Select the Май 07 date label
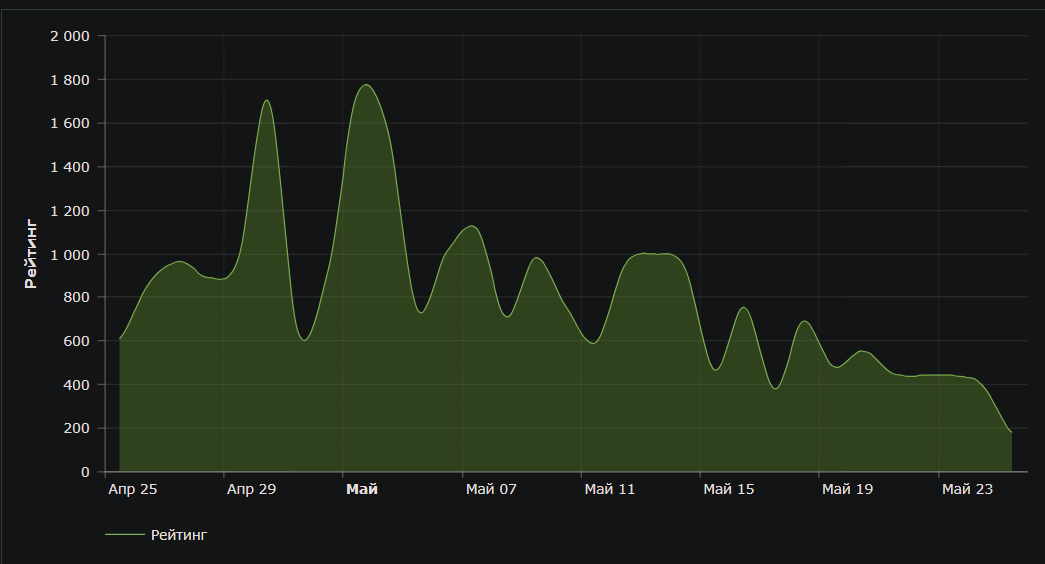 [491, 489]
